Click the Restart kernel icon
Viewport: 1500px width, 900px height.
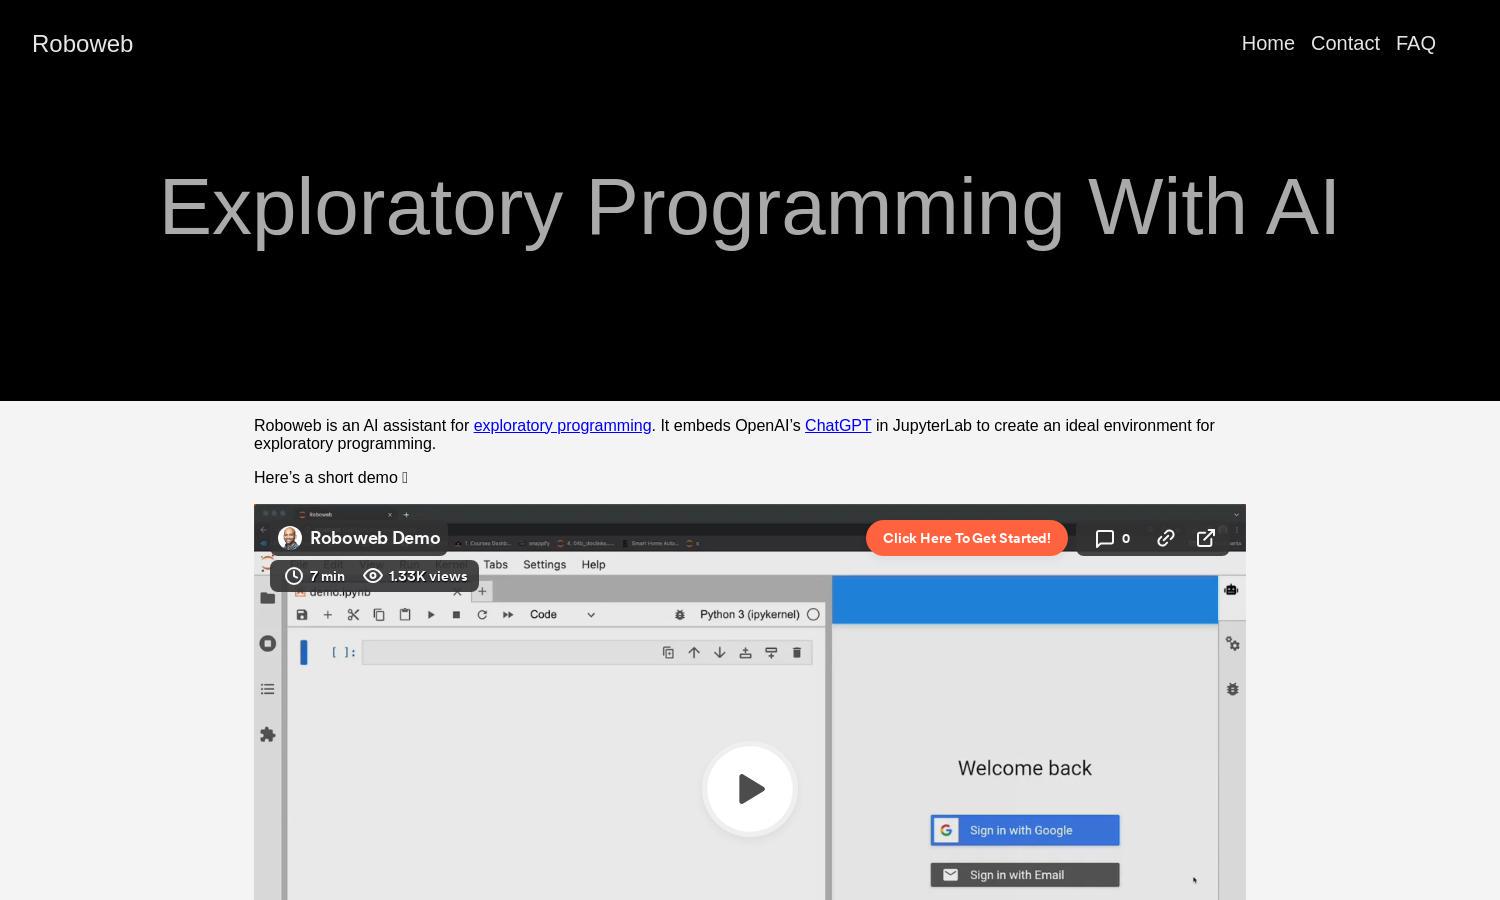(482, 615)
